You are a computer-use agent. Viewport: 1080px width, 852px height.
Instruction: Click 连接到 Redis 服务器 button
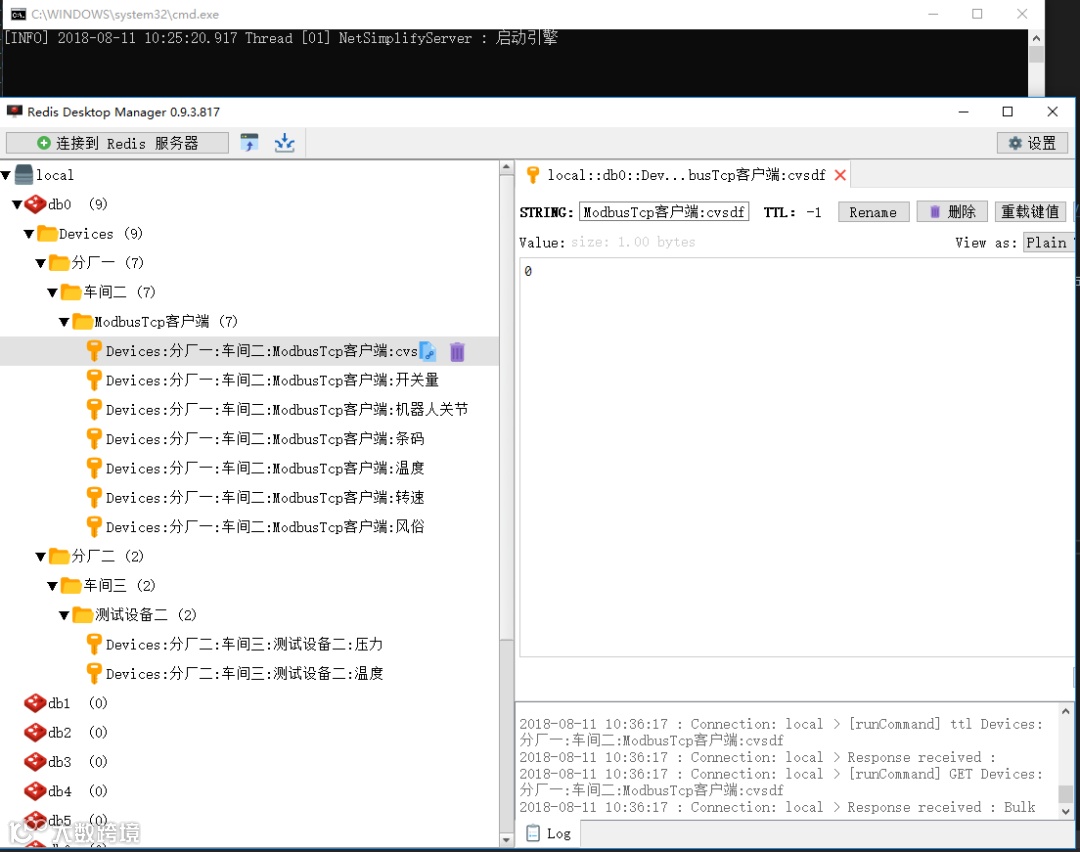tap(117, 143)
